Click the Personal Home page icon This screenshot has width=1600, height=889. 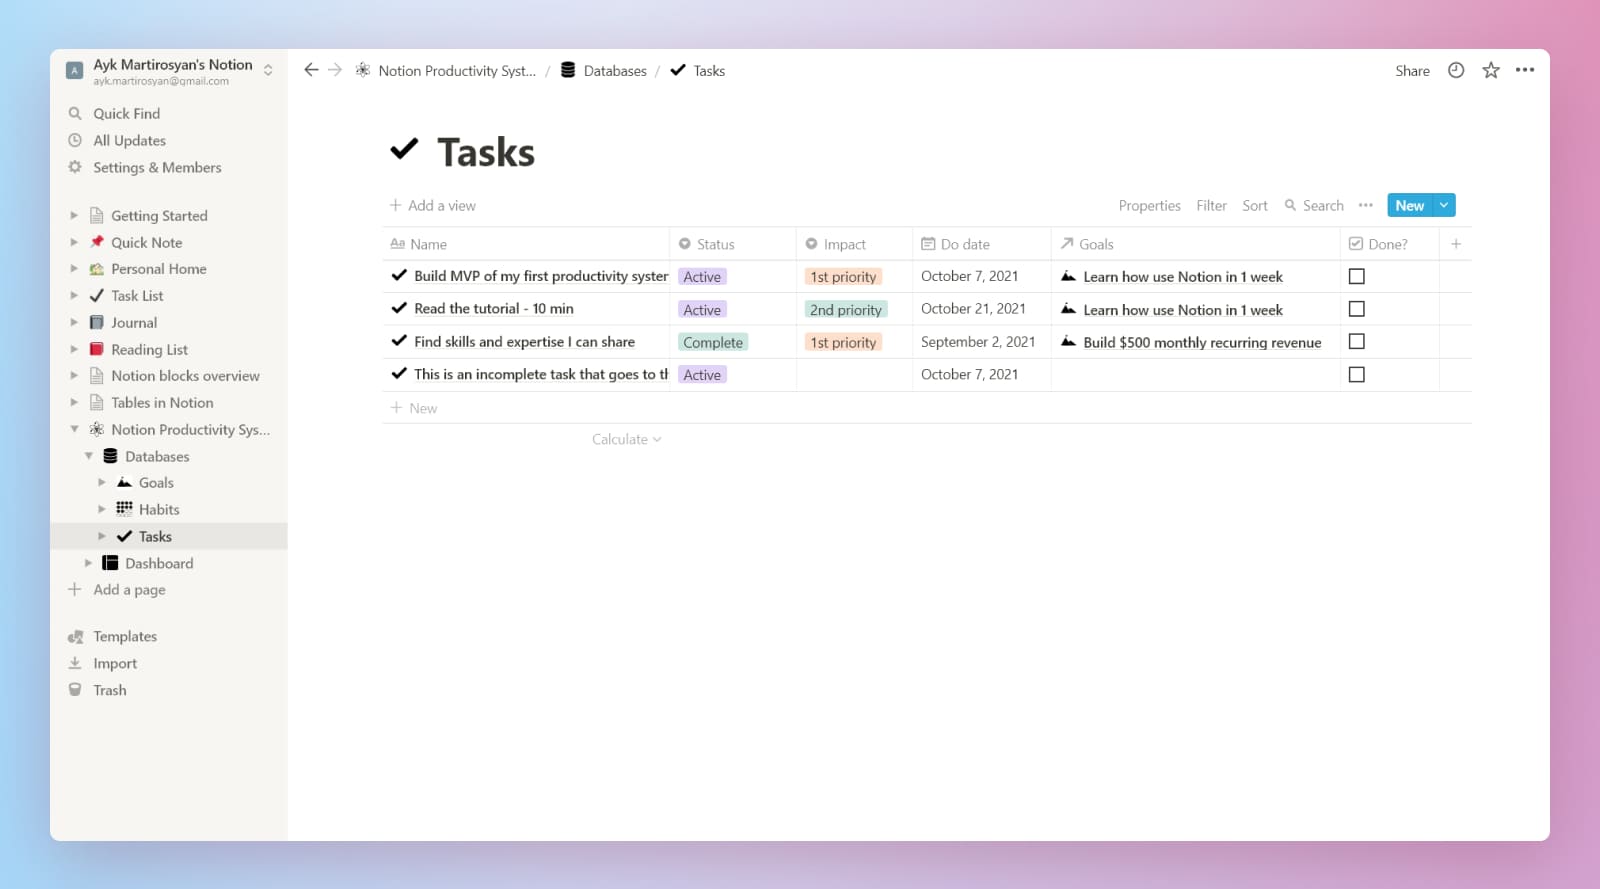point(97,269)
